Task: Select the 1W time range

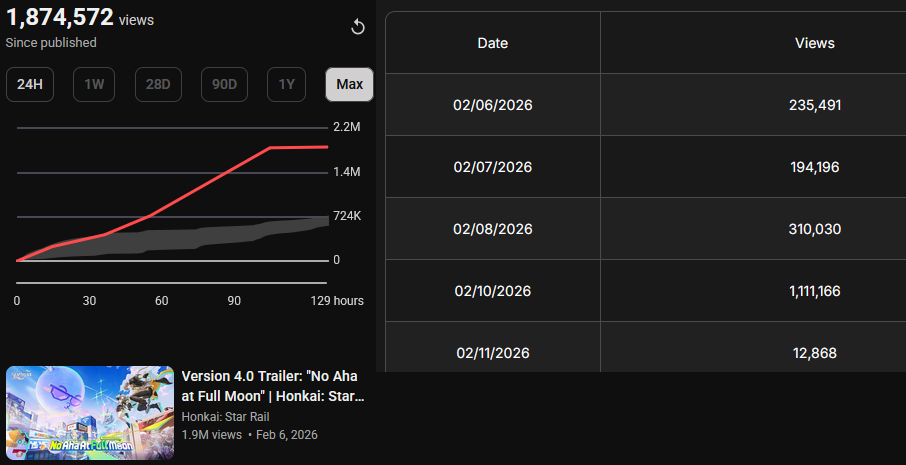Action: [x=94, y=85]
